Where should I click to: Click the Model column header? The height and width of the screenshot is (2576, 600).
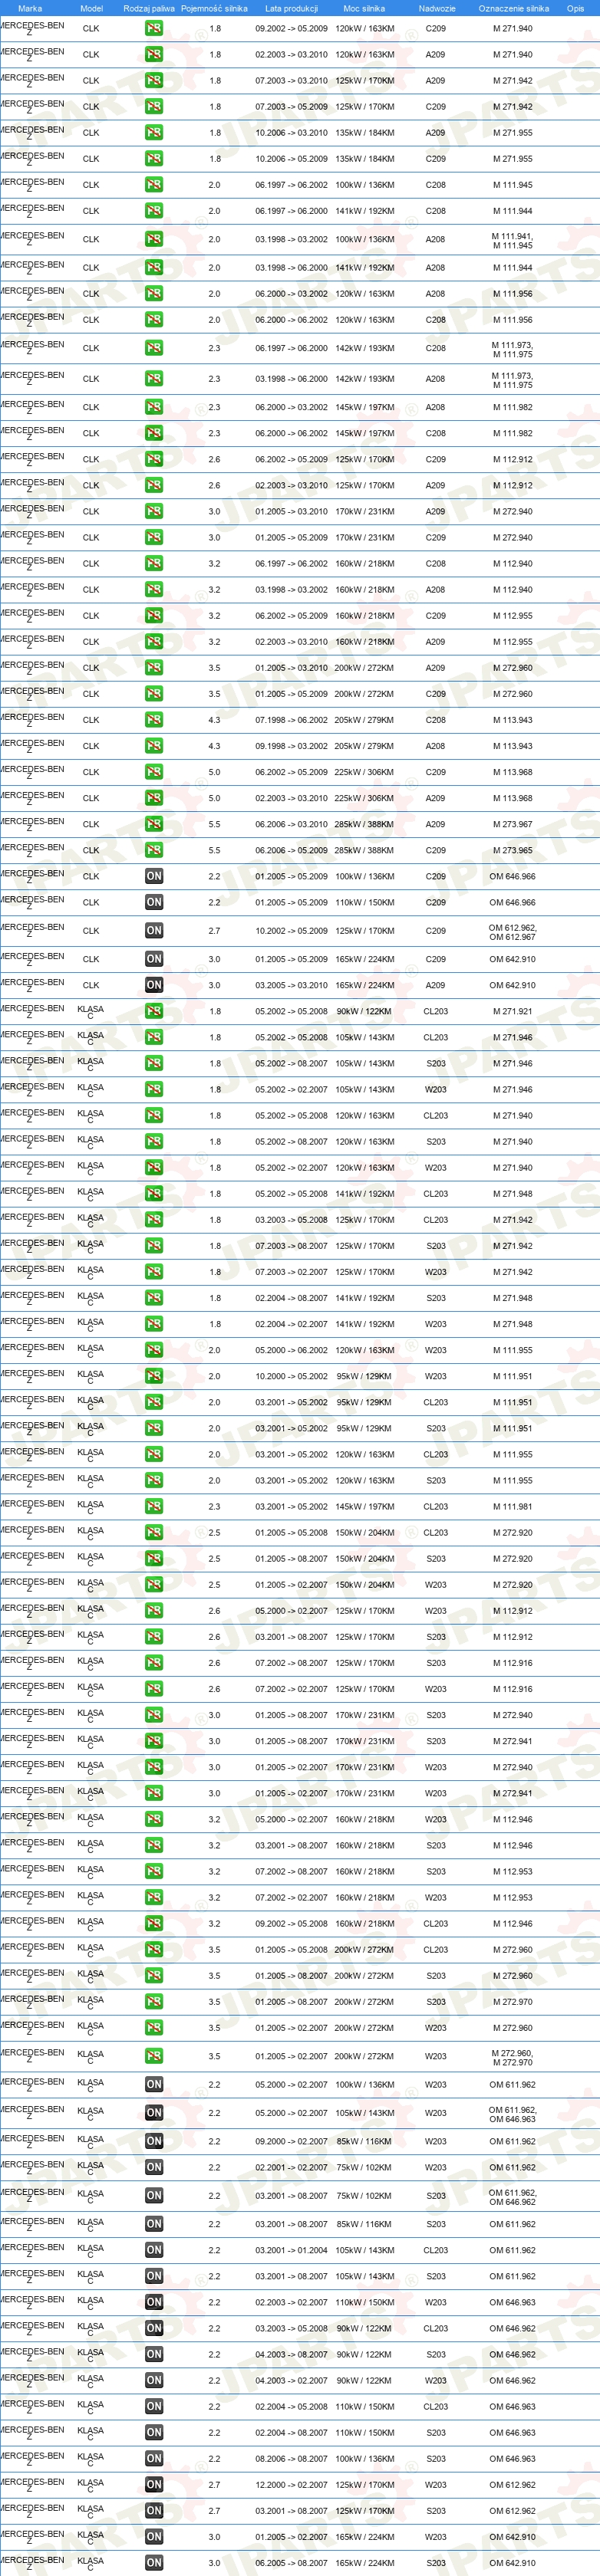[91, 8]
